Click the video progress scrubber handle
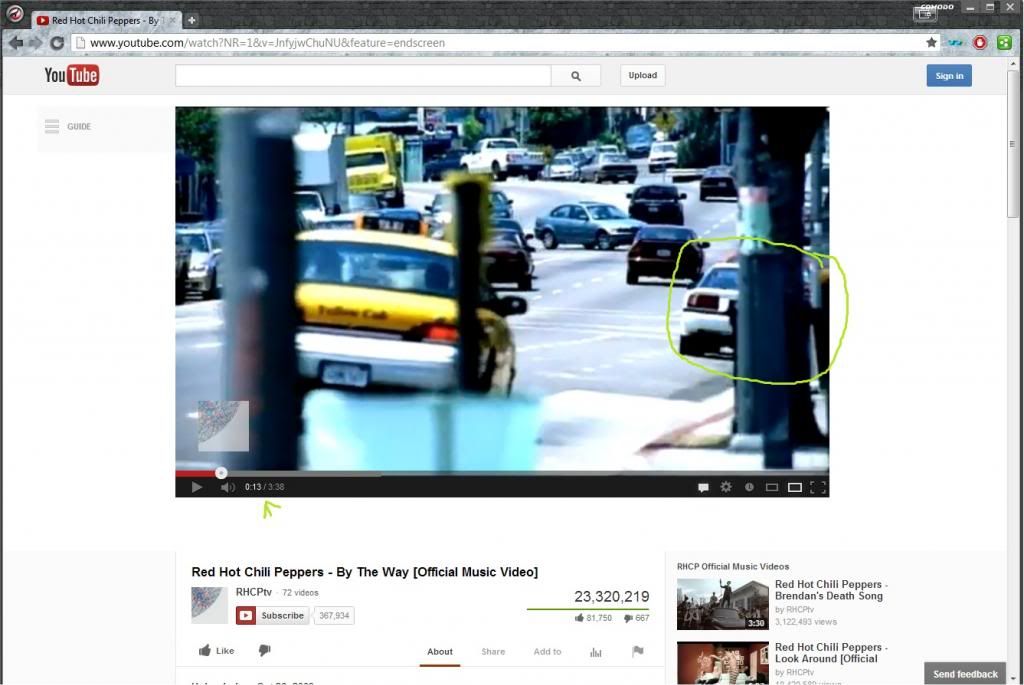 tap(221, 473)
